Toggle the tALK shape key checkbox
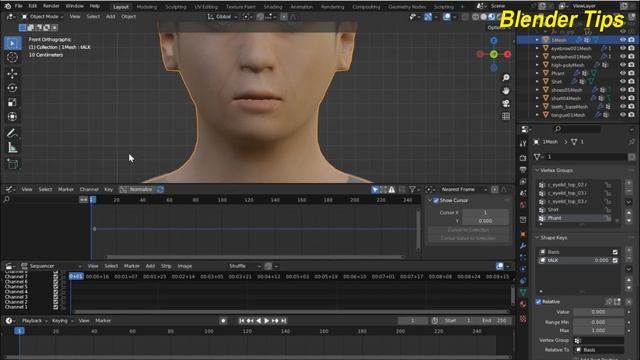This screenshot has height=360, width=640. pyautogui.click(x=615, y=260)
